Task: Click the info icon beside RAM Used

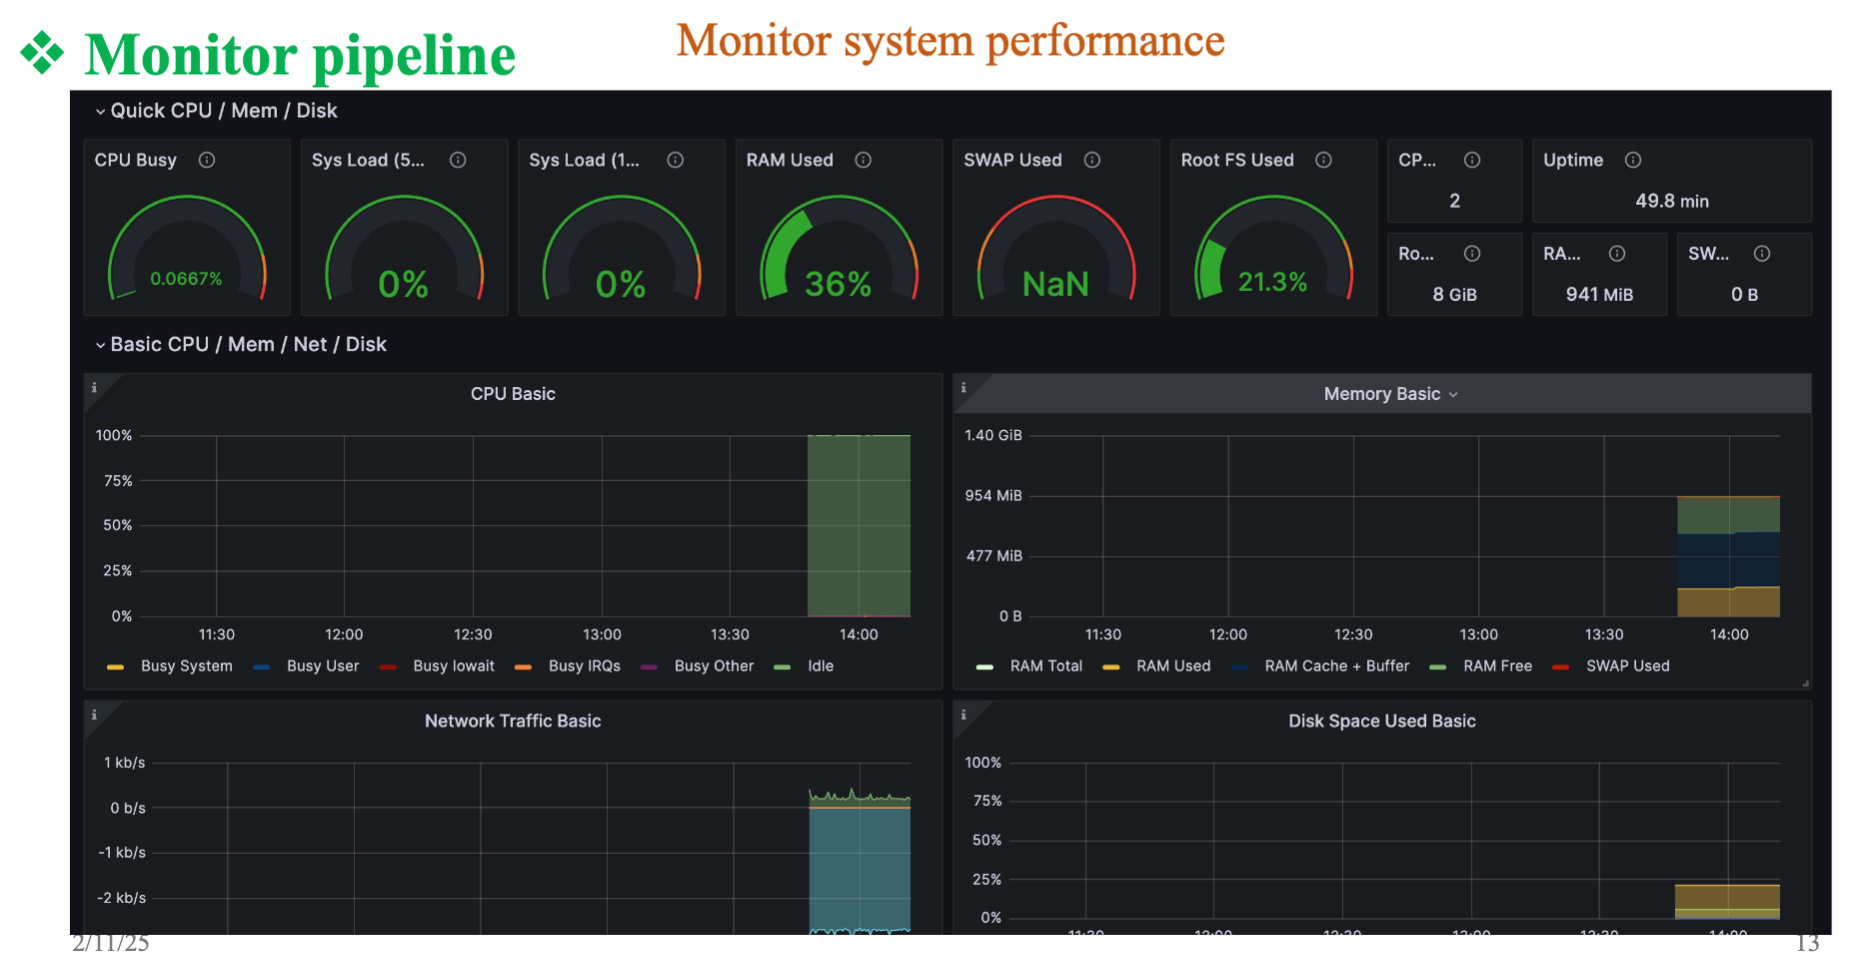Action: coord(863,160)
